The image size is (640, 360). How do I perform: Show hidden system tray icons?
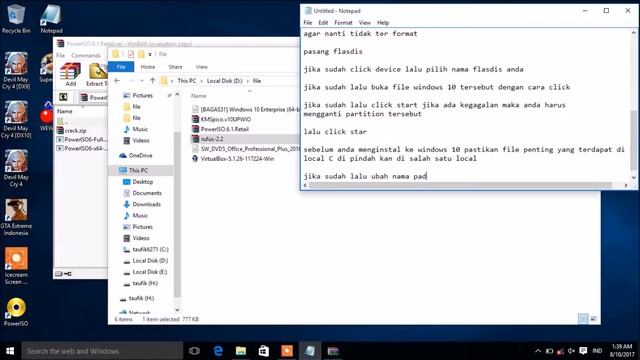[x=538, y=351]
